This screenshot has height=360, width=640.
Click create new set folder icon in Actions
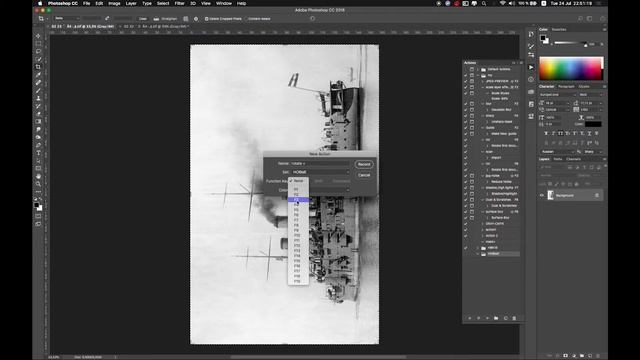coord(496,318)
